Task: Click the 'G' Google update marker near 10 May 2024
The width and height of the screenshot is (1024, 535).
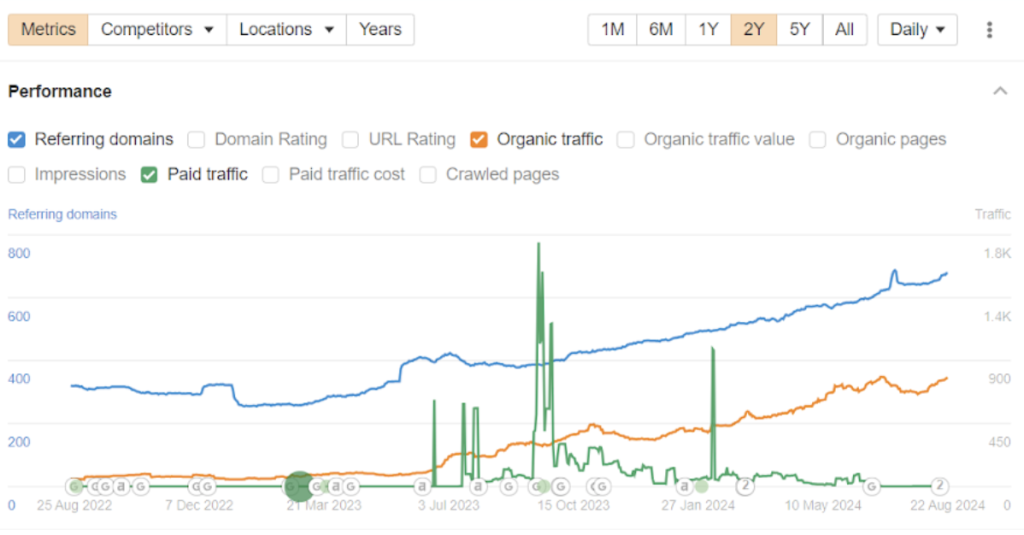Action: tap(872, 487)
